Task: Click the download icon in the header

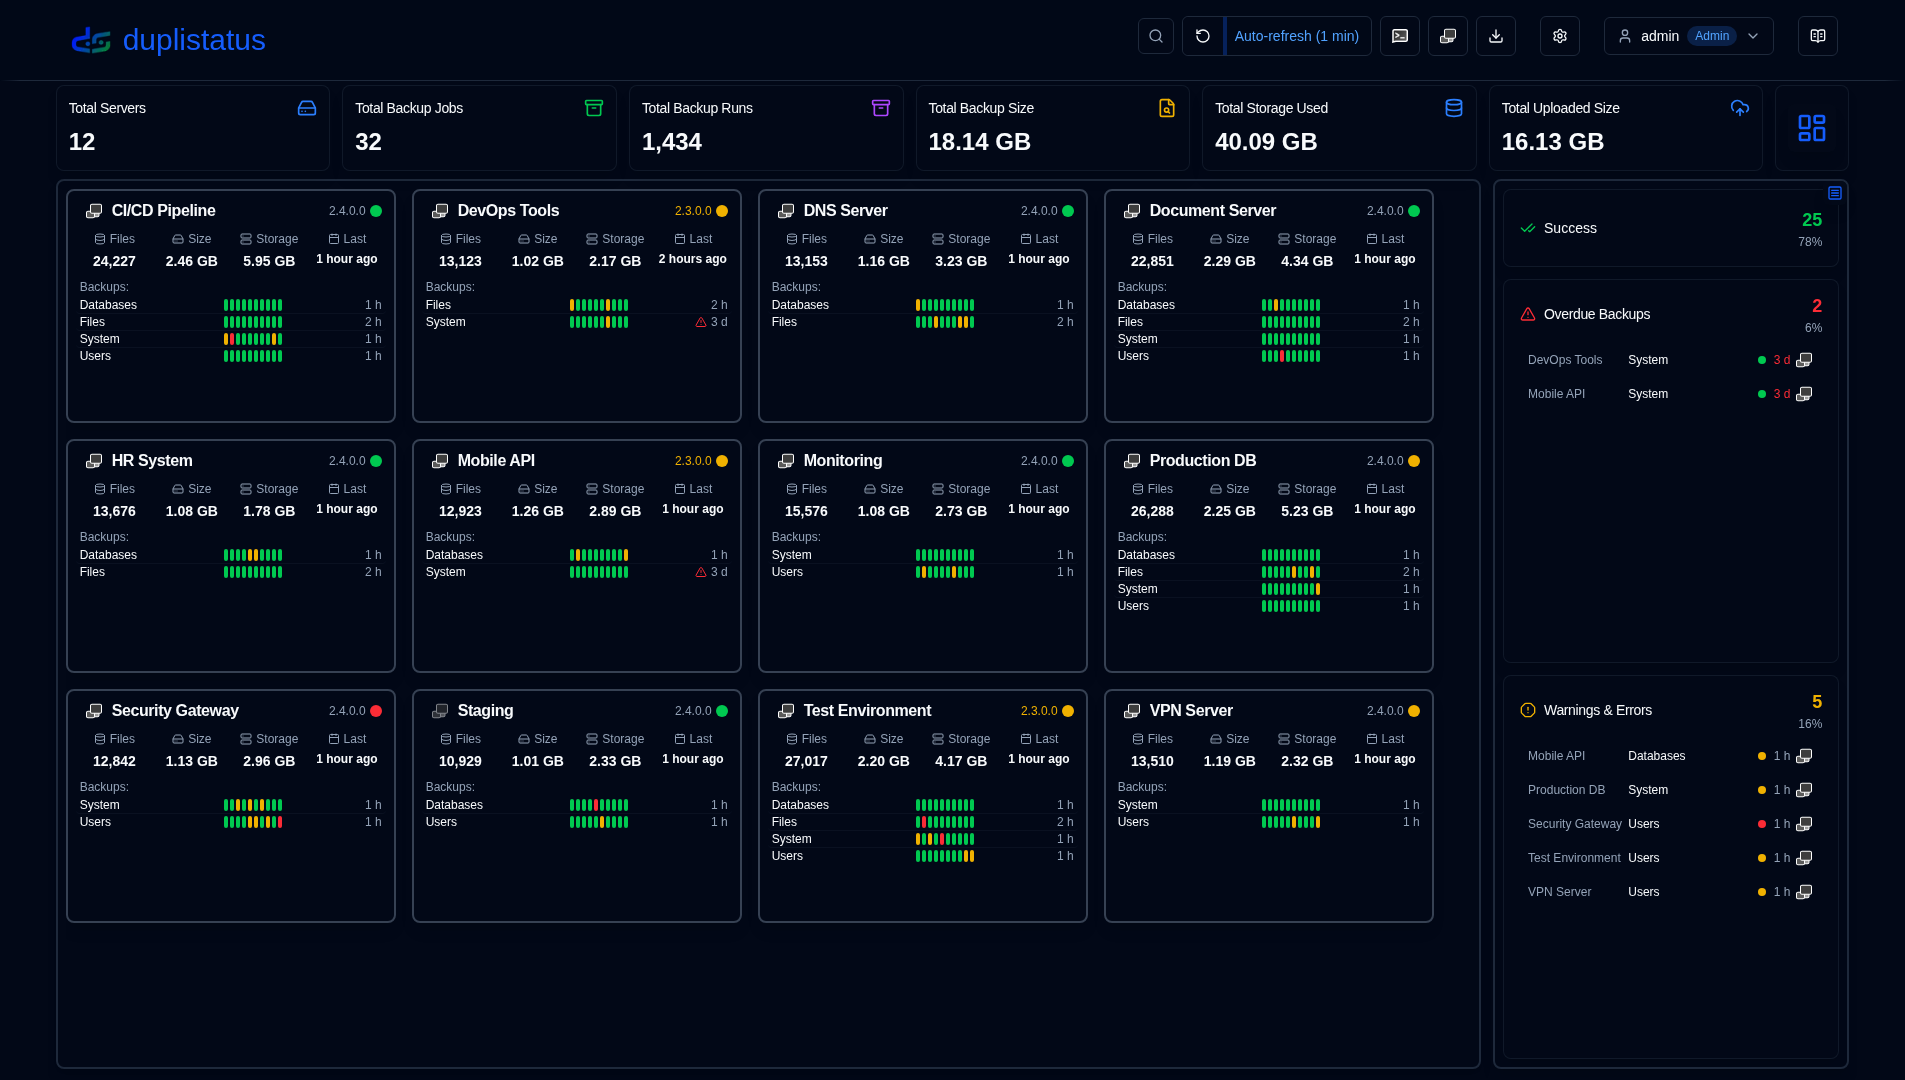Action: [x=1495, y=36]
